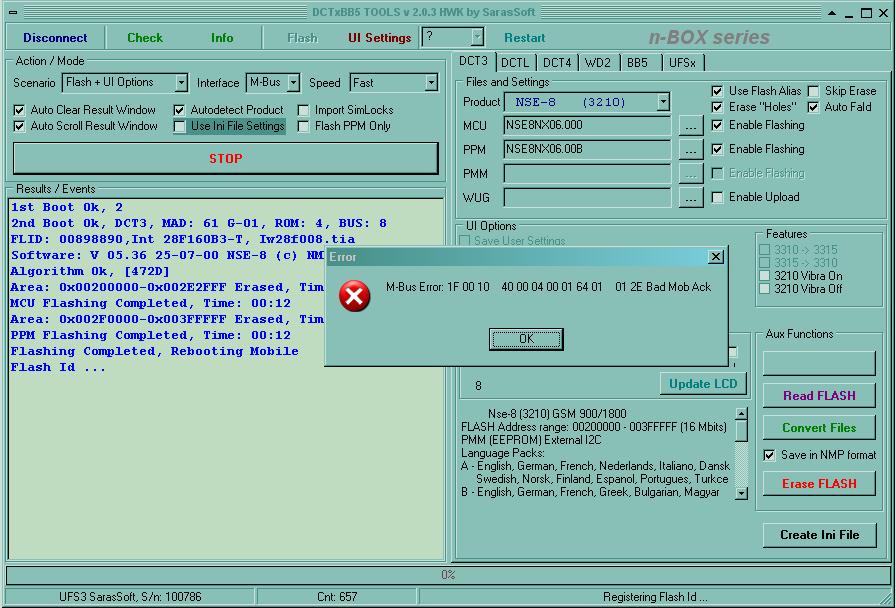The height and width of the screenshot is (608, 896).
Task: Click the red error icon in dialog
Action: pyautogui.click(x=354, y=296)
